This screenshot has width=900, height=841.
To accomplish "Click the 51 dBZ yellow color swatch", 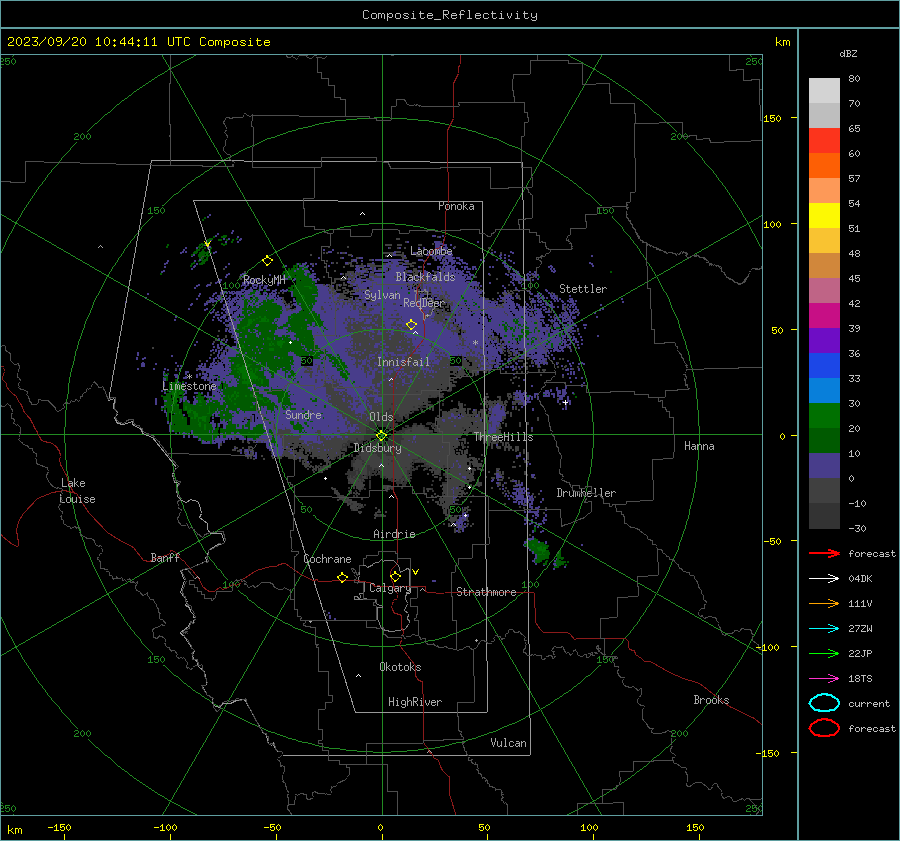I will (x=824, y=215).
